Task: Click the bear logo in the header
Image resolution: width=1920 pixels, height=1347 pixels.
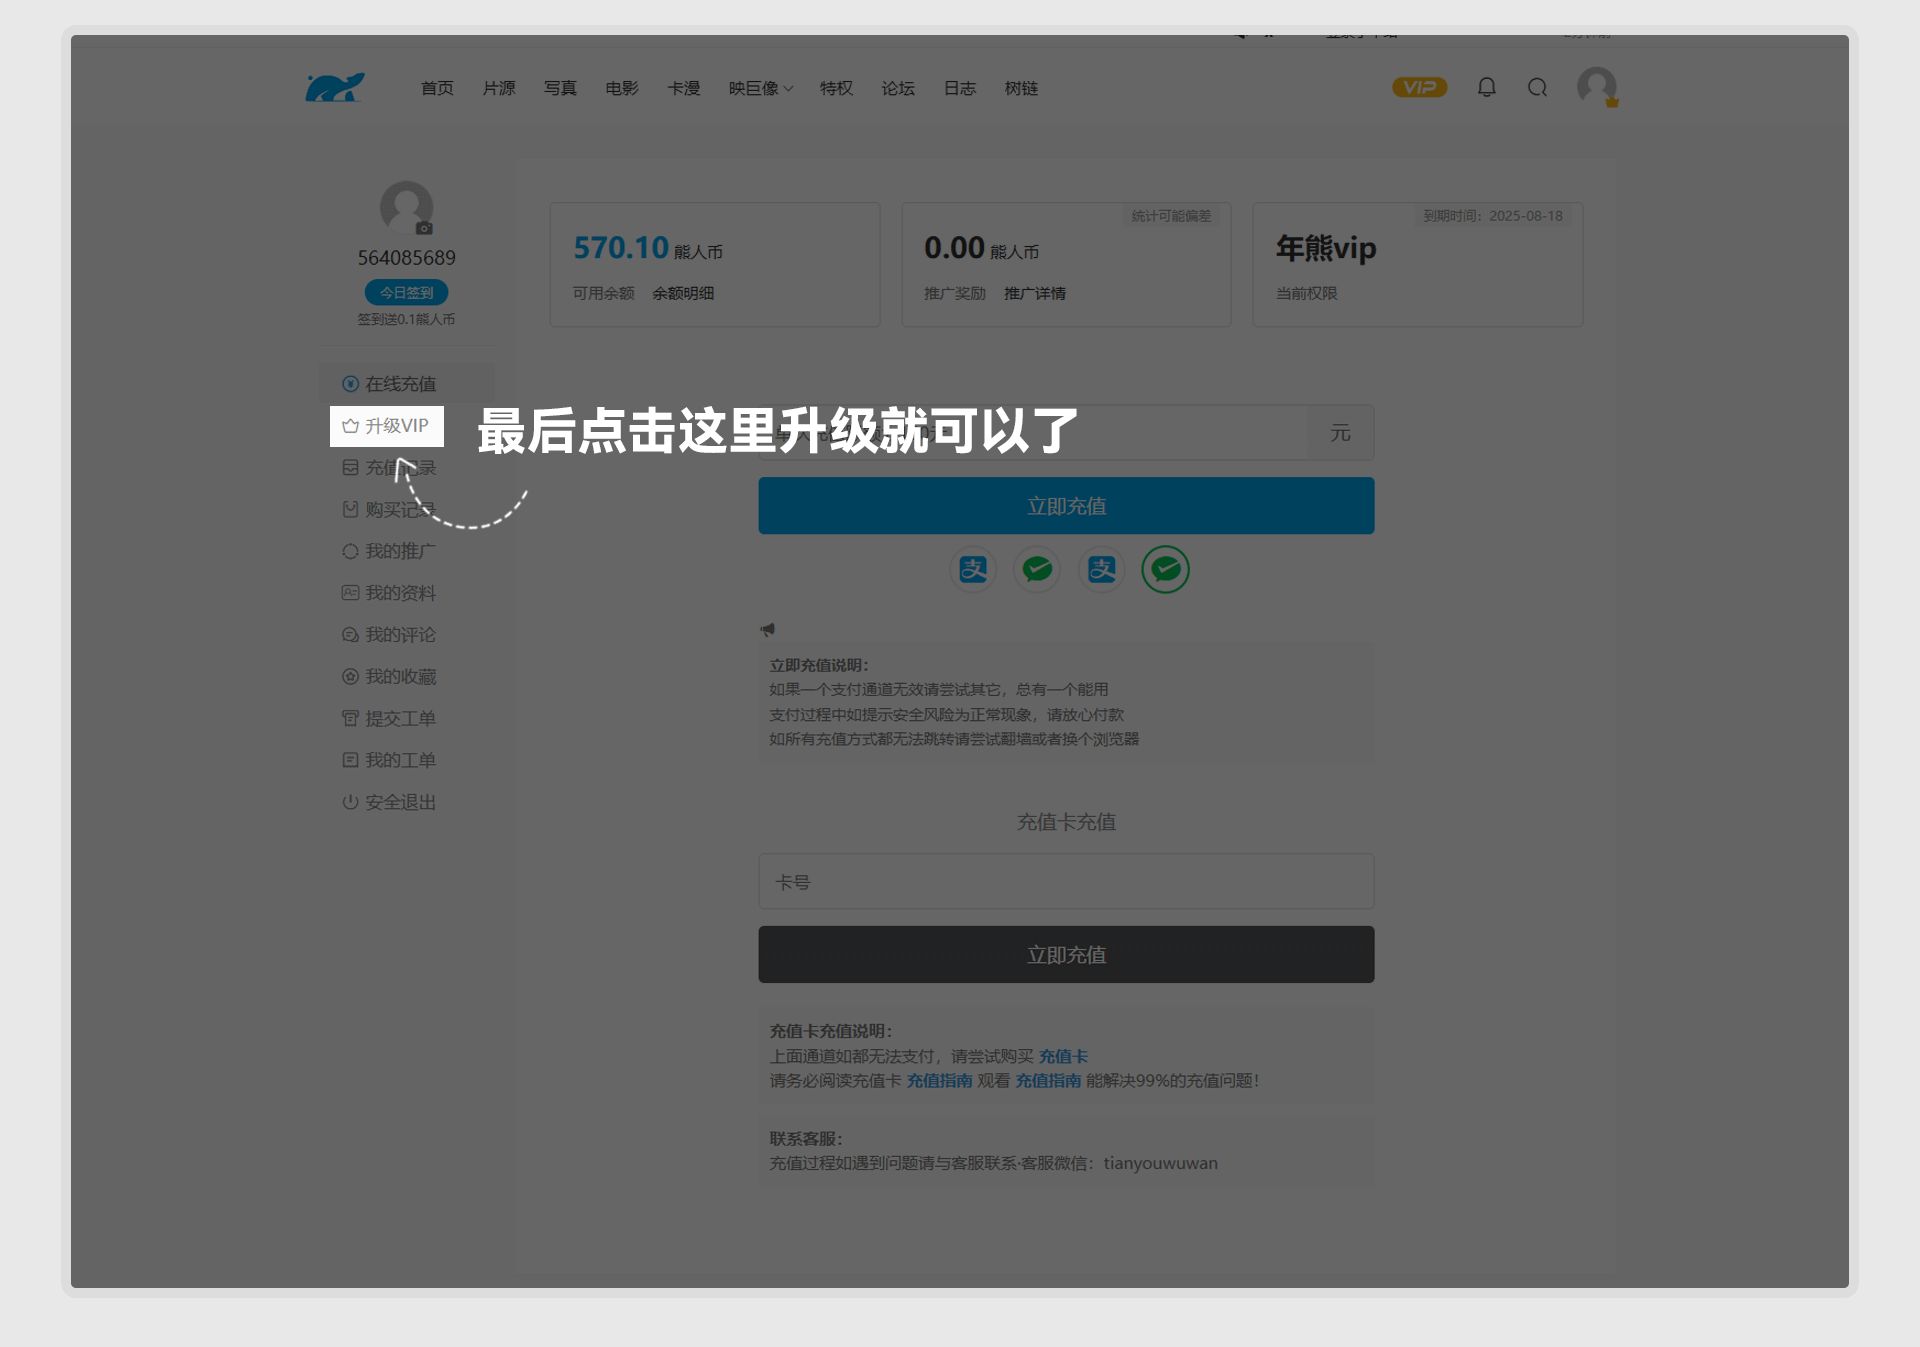Action: 335,87
